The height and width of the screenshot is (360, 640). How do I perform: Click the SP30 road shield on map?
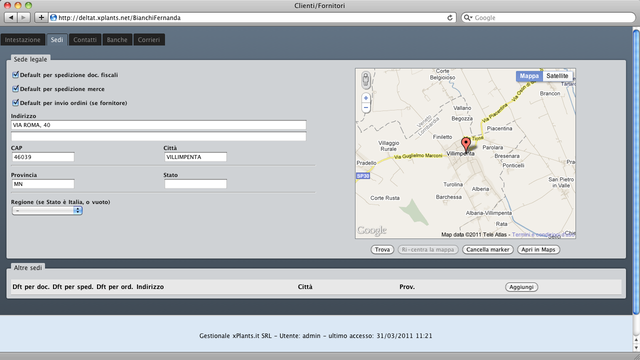point(362,176)
